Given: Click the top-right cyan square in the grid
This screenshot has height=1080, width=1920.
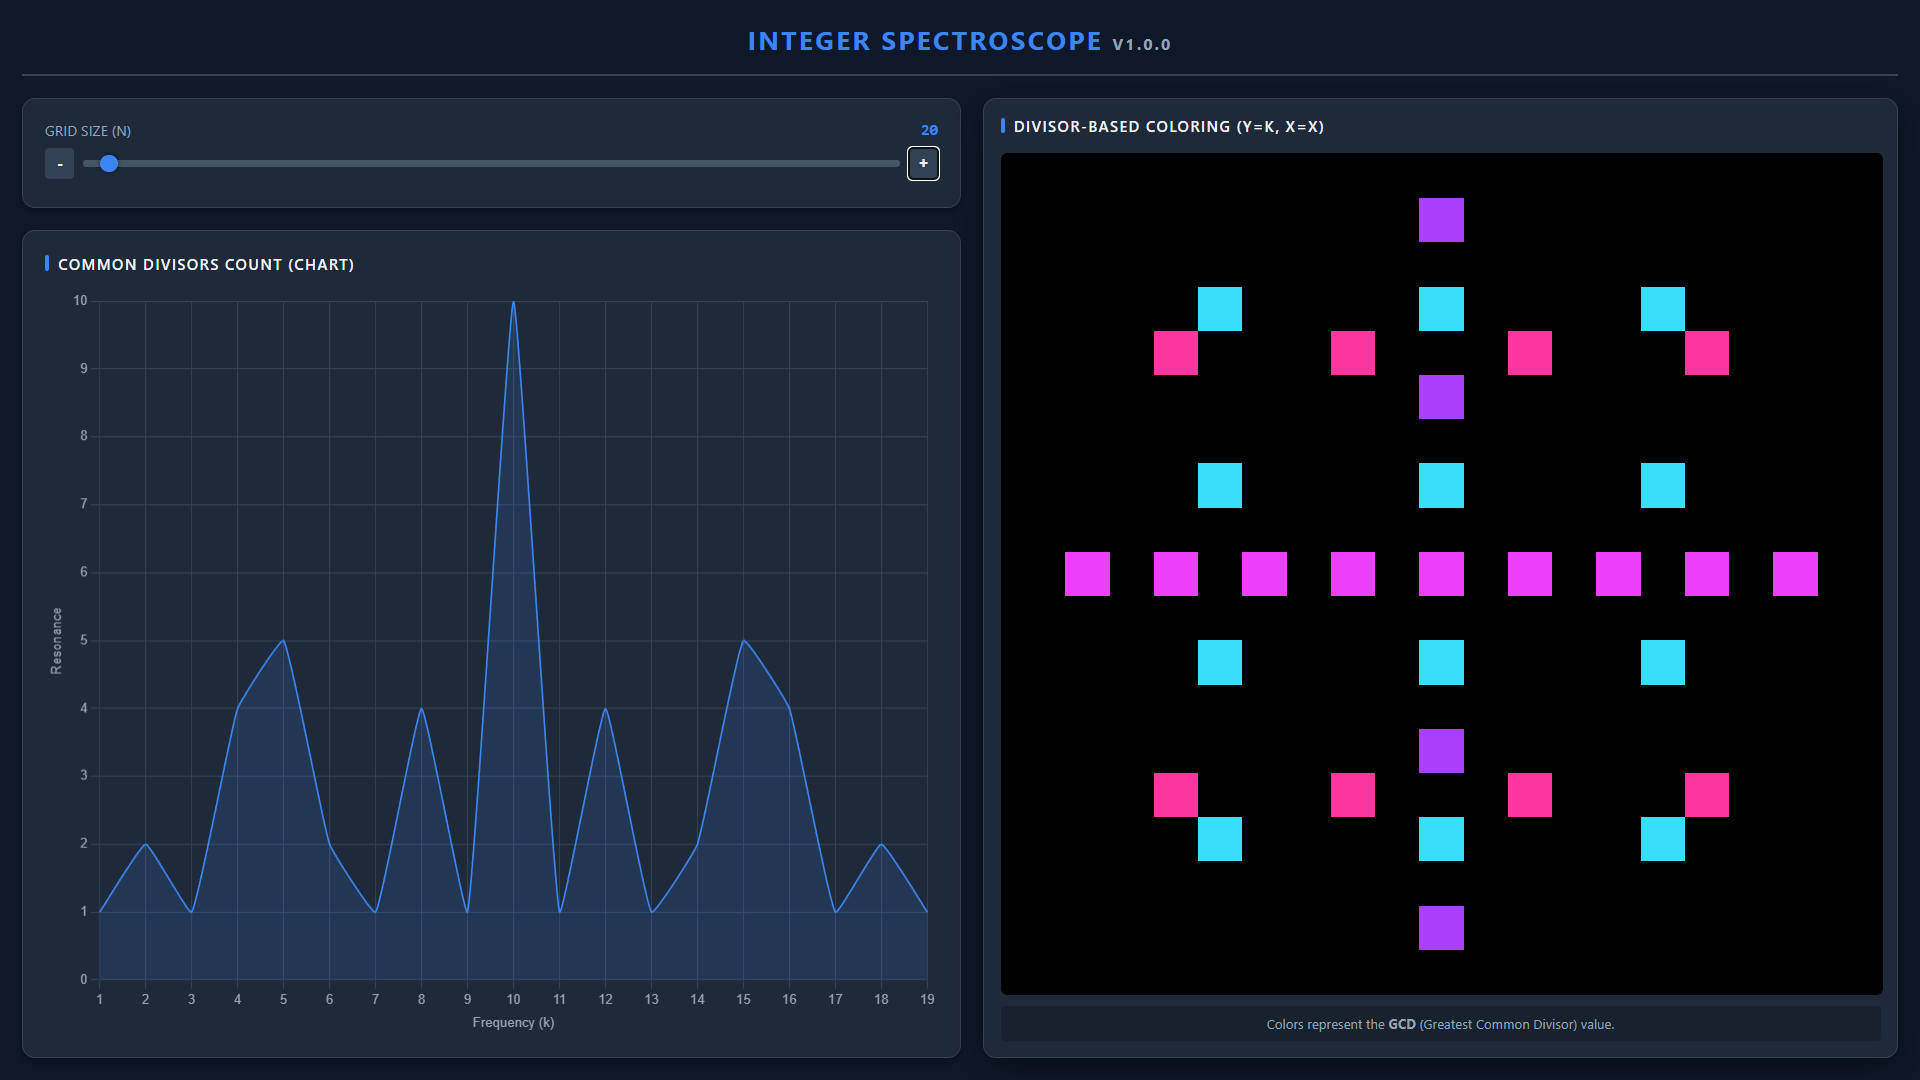Looking at the screenshot, I should point(1662,309).
